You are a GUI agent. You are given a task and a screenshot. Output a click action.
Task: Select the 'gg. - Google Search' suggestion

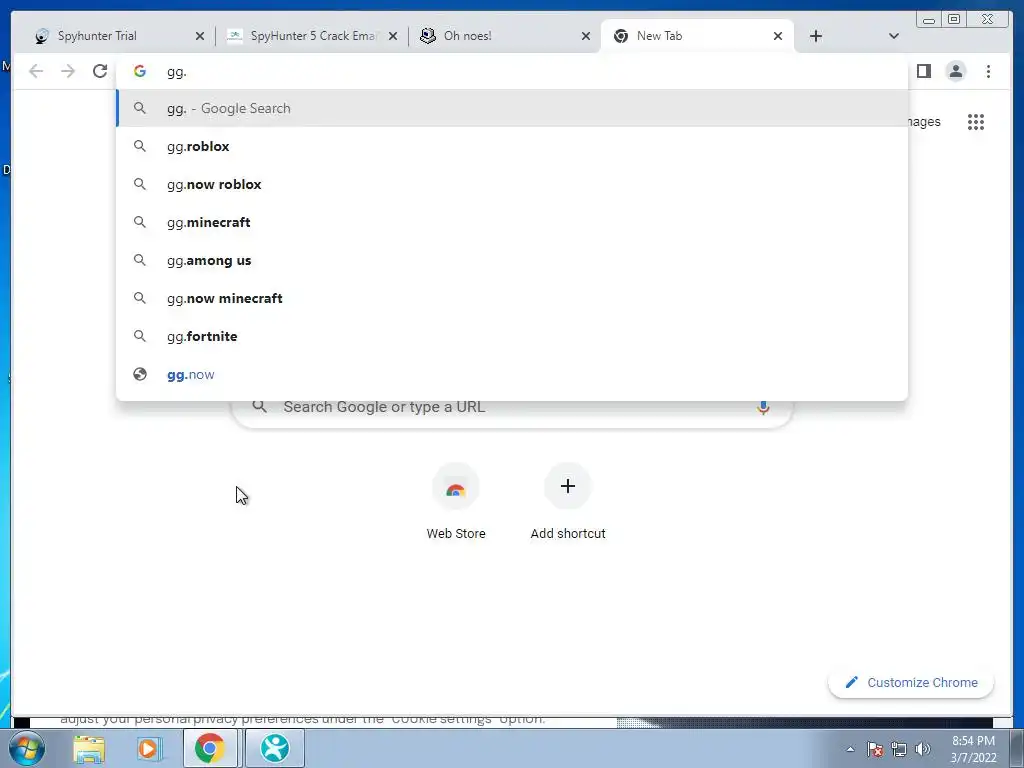tap(512, 108)
